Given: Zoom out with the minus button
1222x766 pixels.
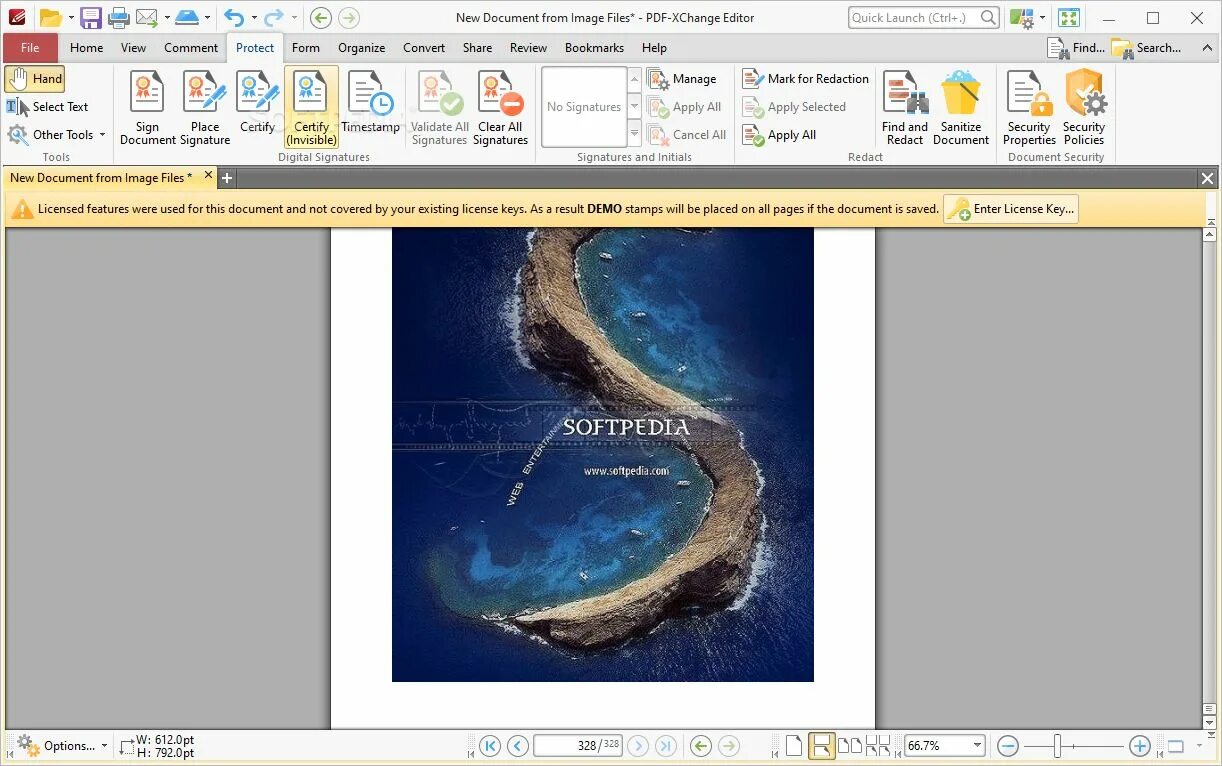Looking at the screenshot, I should pos(1008,746).
